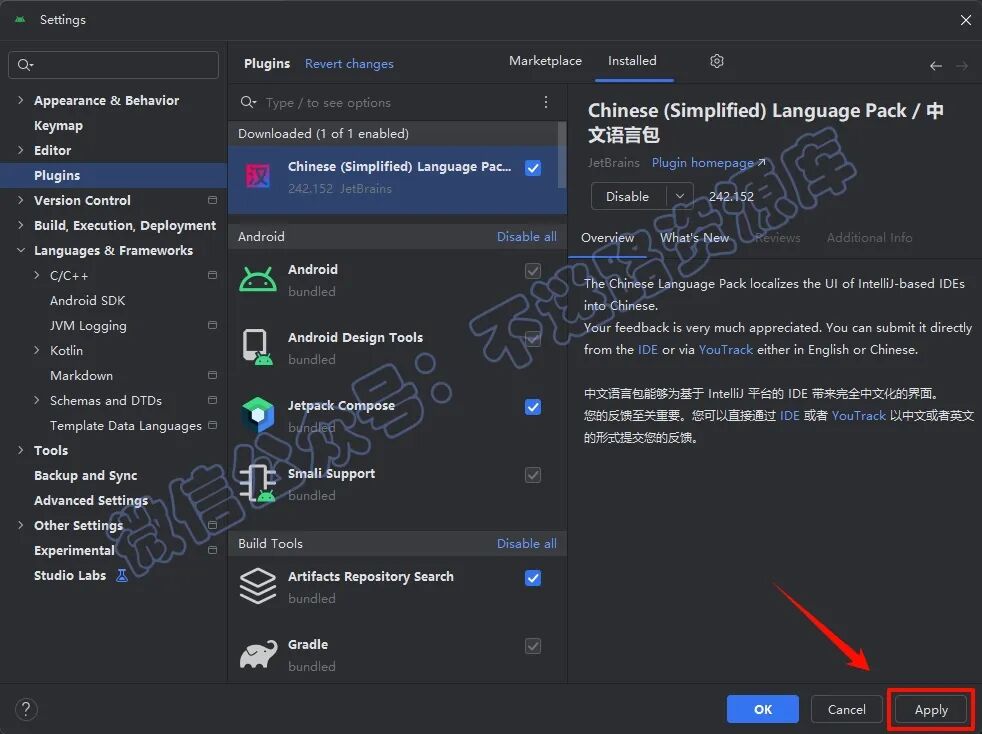Click the OK button
The width and height of the screenshot is (982, 734).
763,709
